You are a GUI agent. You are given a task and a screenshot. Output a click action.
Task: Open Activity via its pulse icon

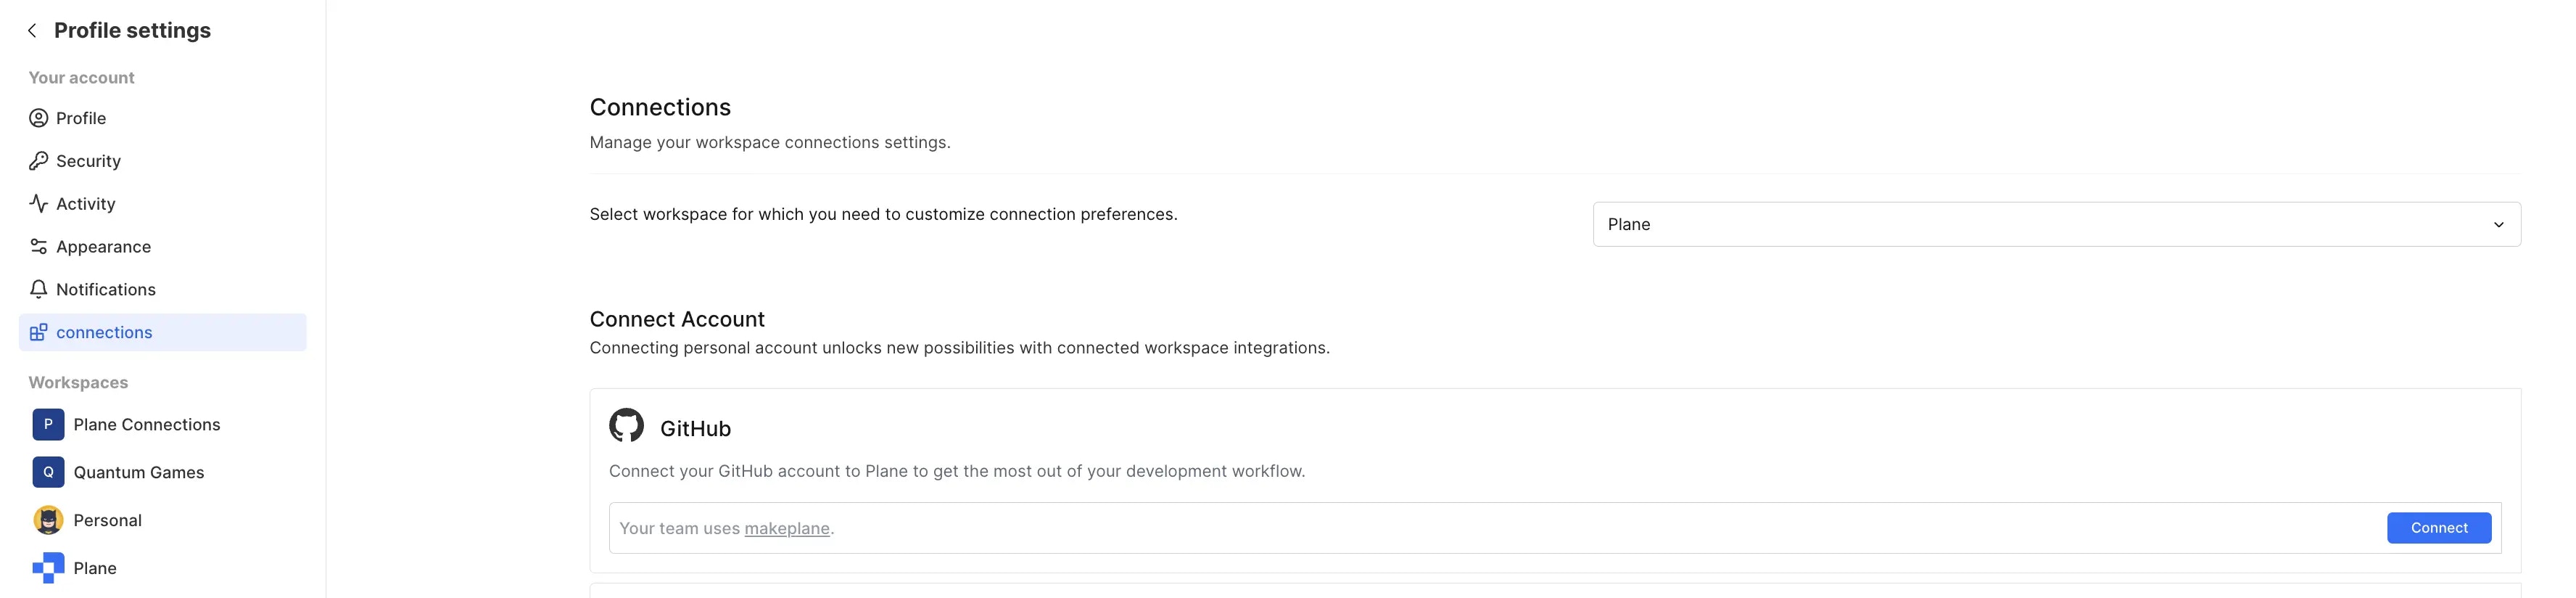pyautogui.click(x=38, y=203)
